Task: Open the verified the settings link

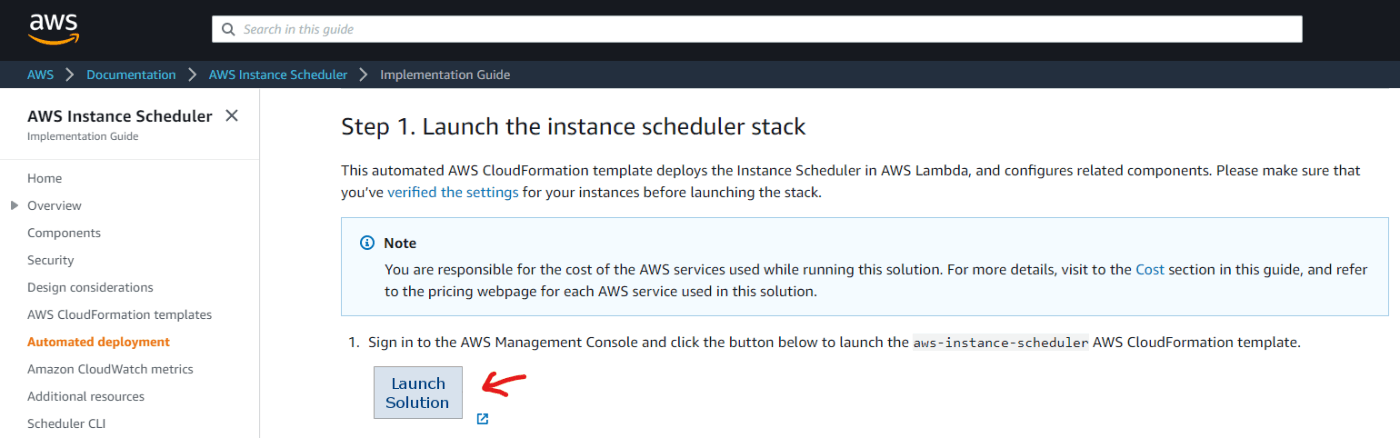Action: 453,192
